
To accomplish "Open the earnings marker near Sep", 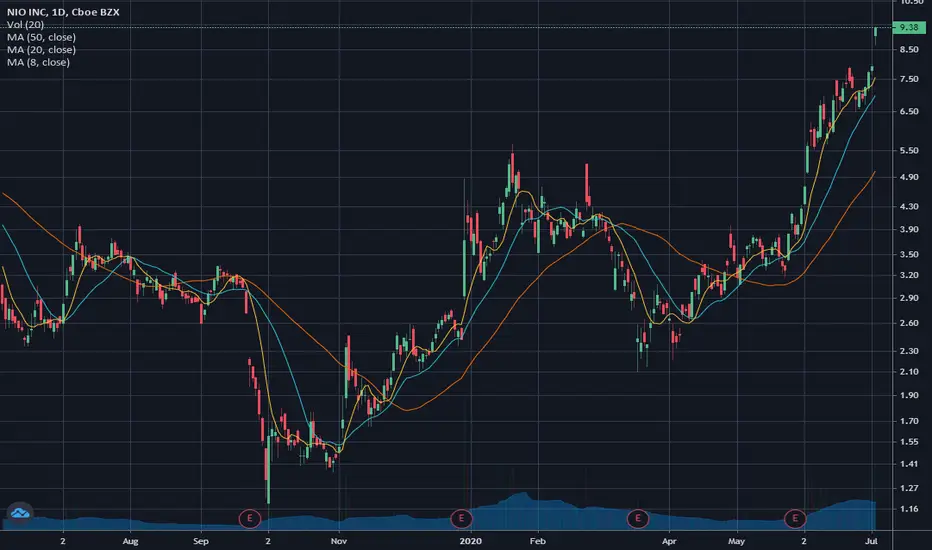I will click(250, 518).
